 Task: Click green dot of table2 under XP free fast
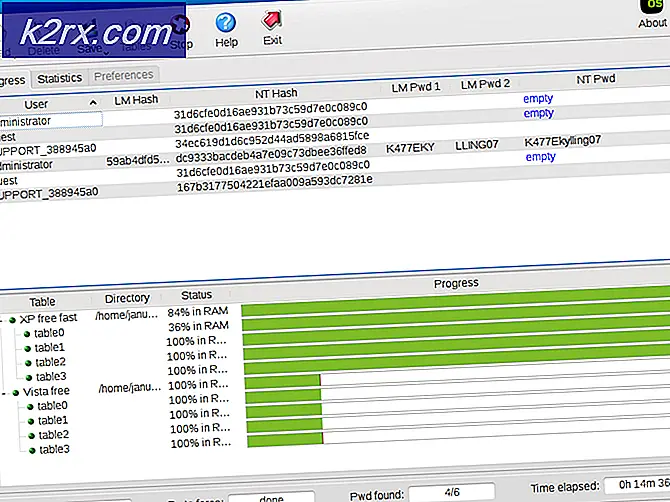[x=28, y=363]
